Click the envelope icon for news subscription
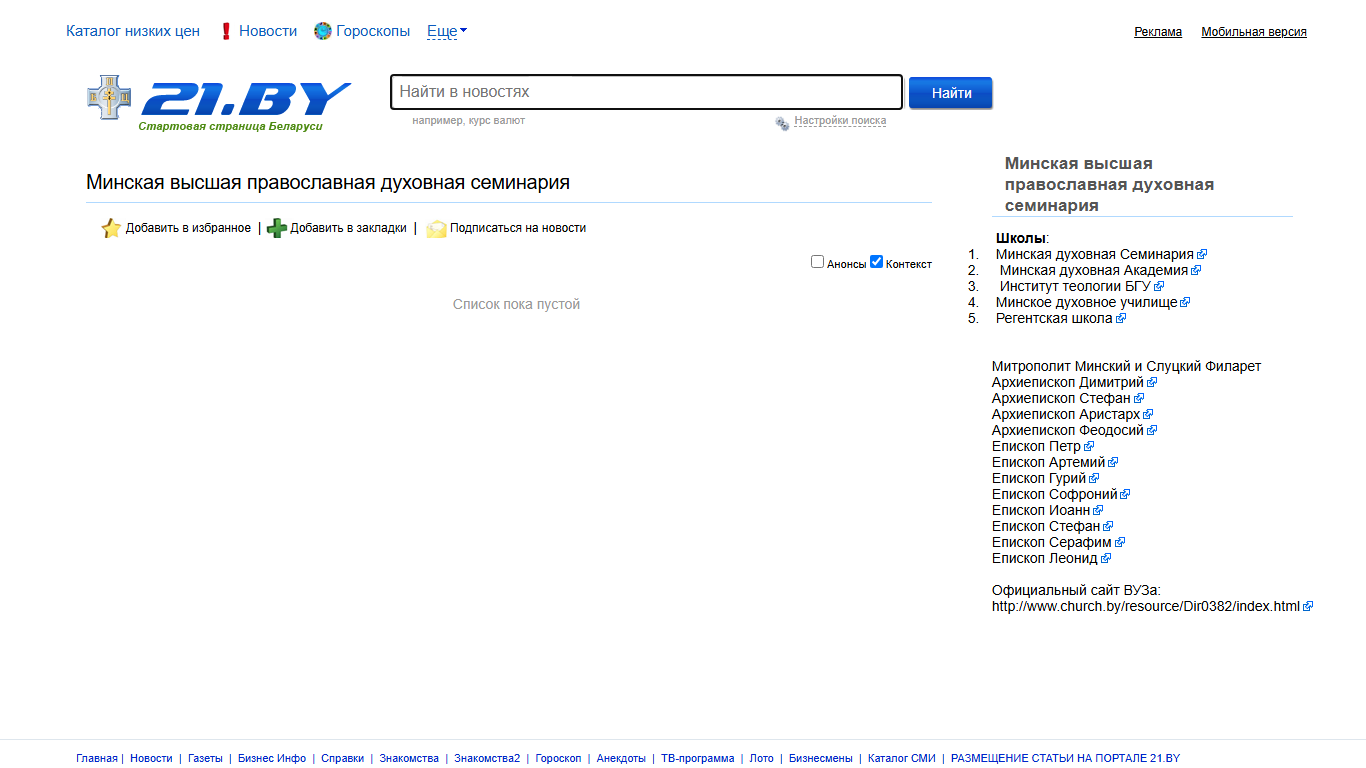 coord(436,228)
